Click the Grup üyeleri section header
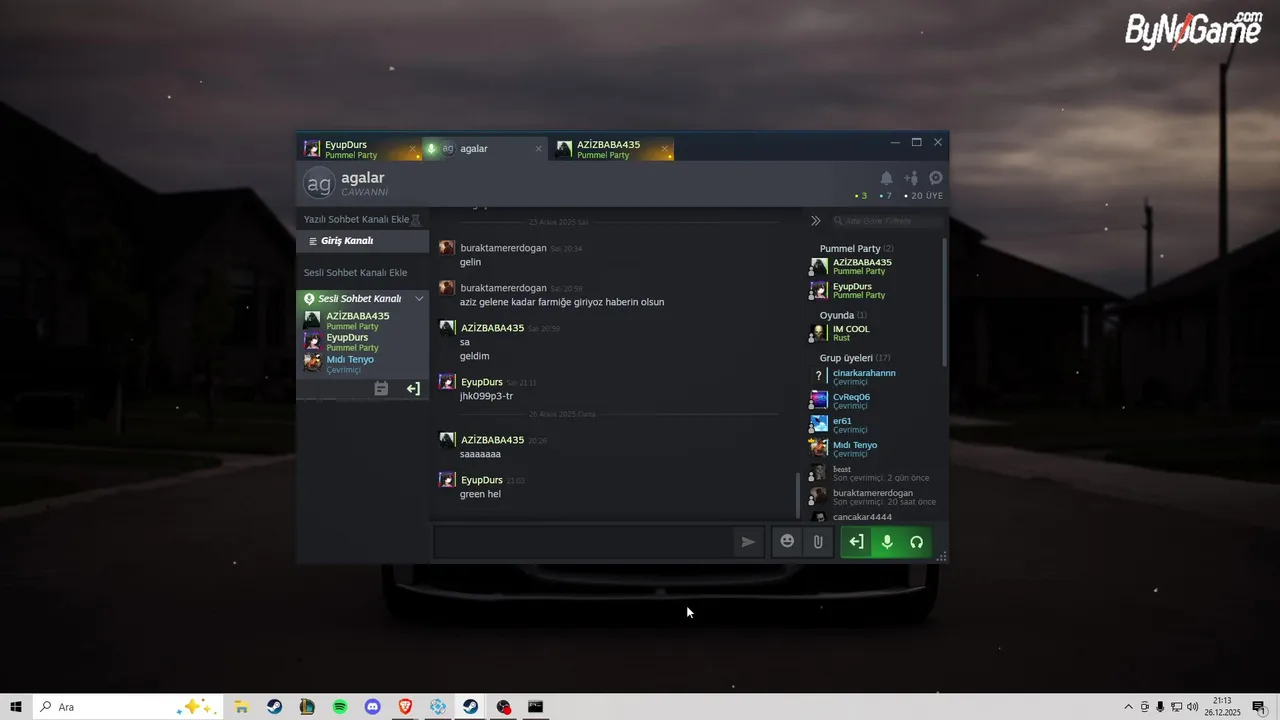1280x720 pixels. [x=855, y=358]
